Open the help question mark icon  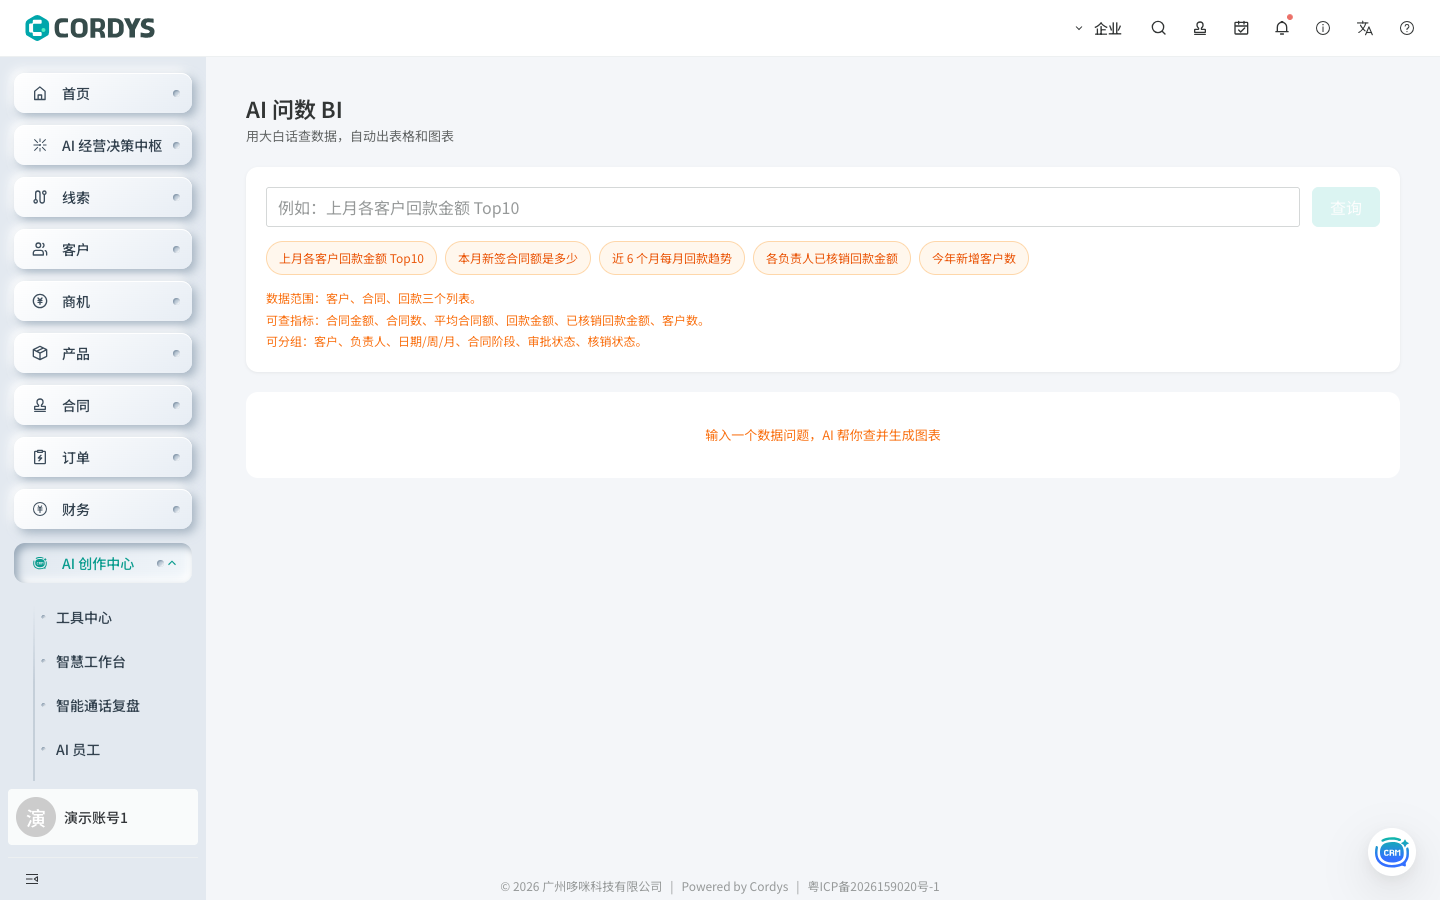[1407, 28]
